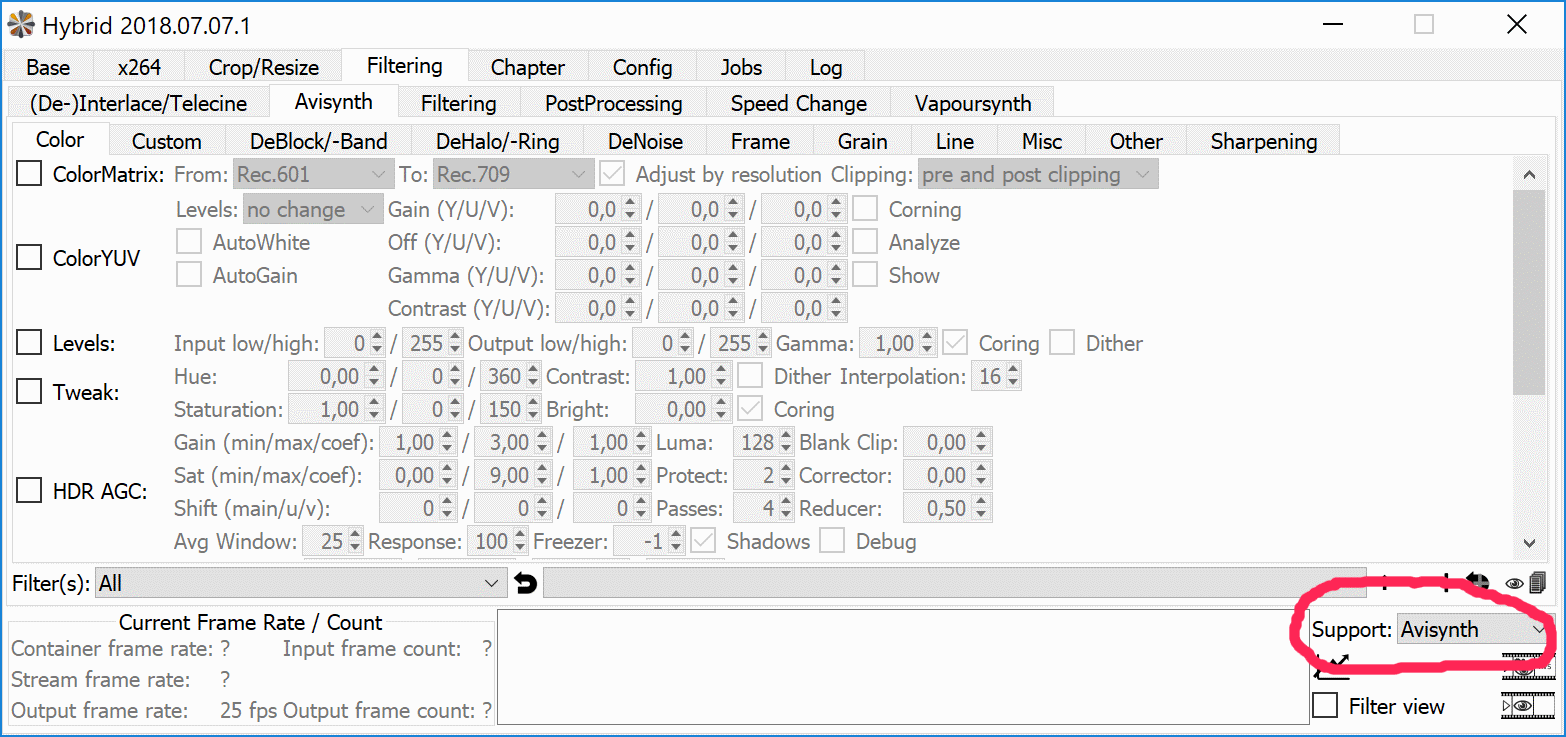Switch to the Vapoursynth tab
This screenshot has width=1566, height=737.
coord(972,103)
